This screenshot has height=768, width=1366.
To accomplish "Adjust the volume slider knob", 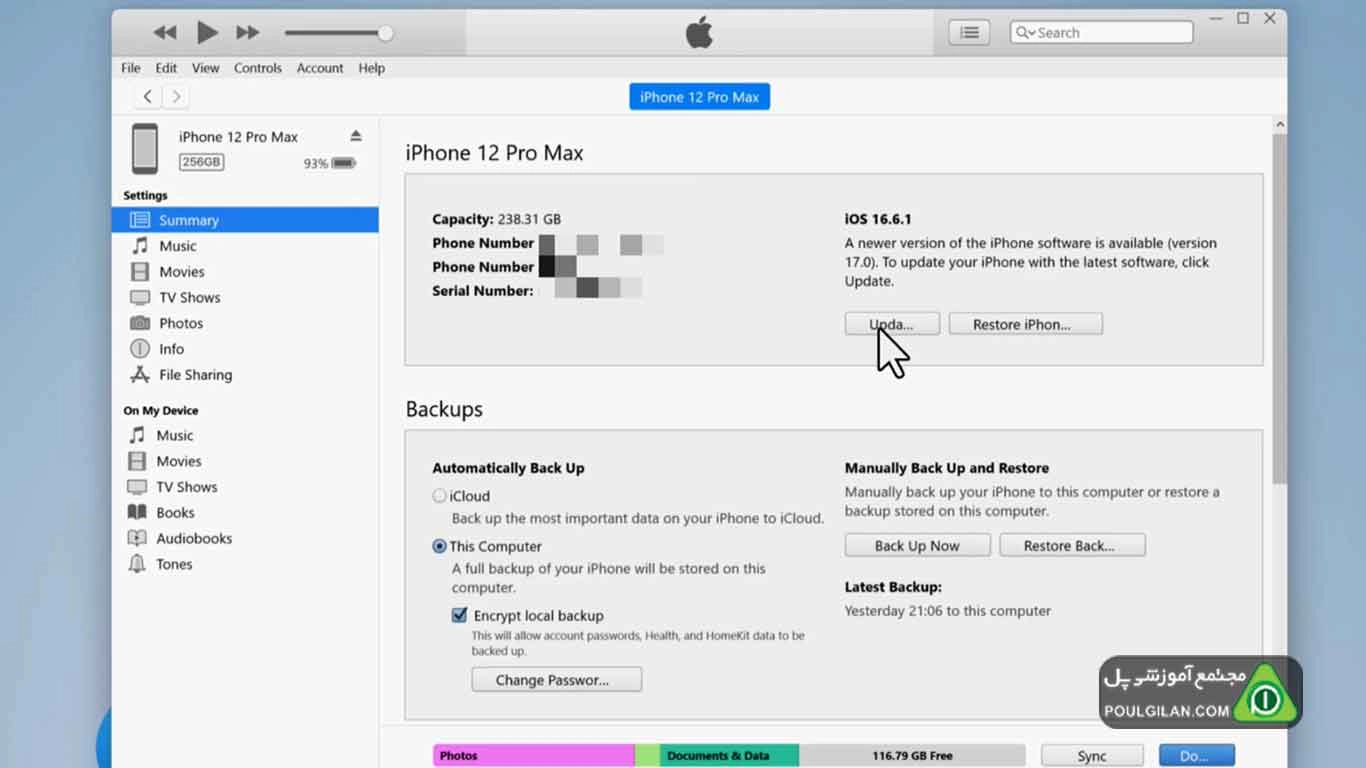I will pos(385,33).
